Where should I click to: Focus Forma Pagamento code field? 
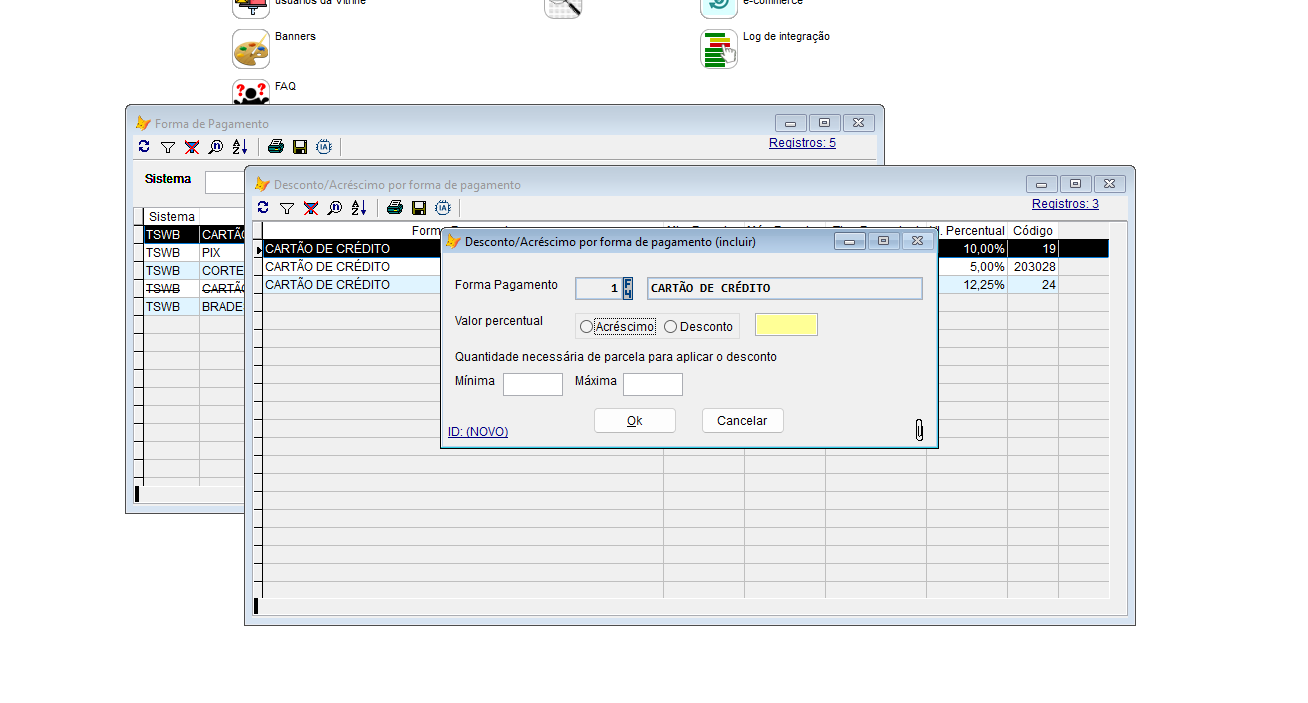pos(599,288)
